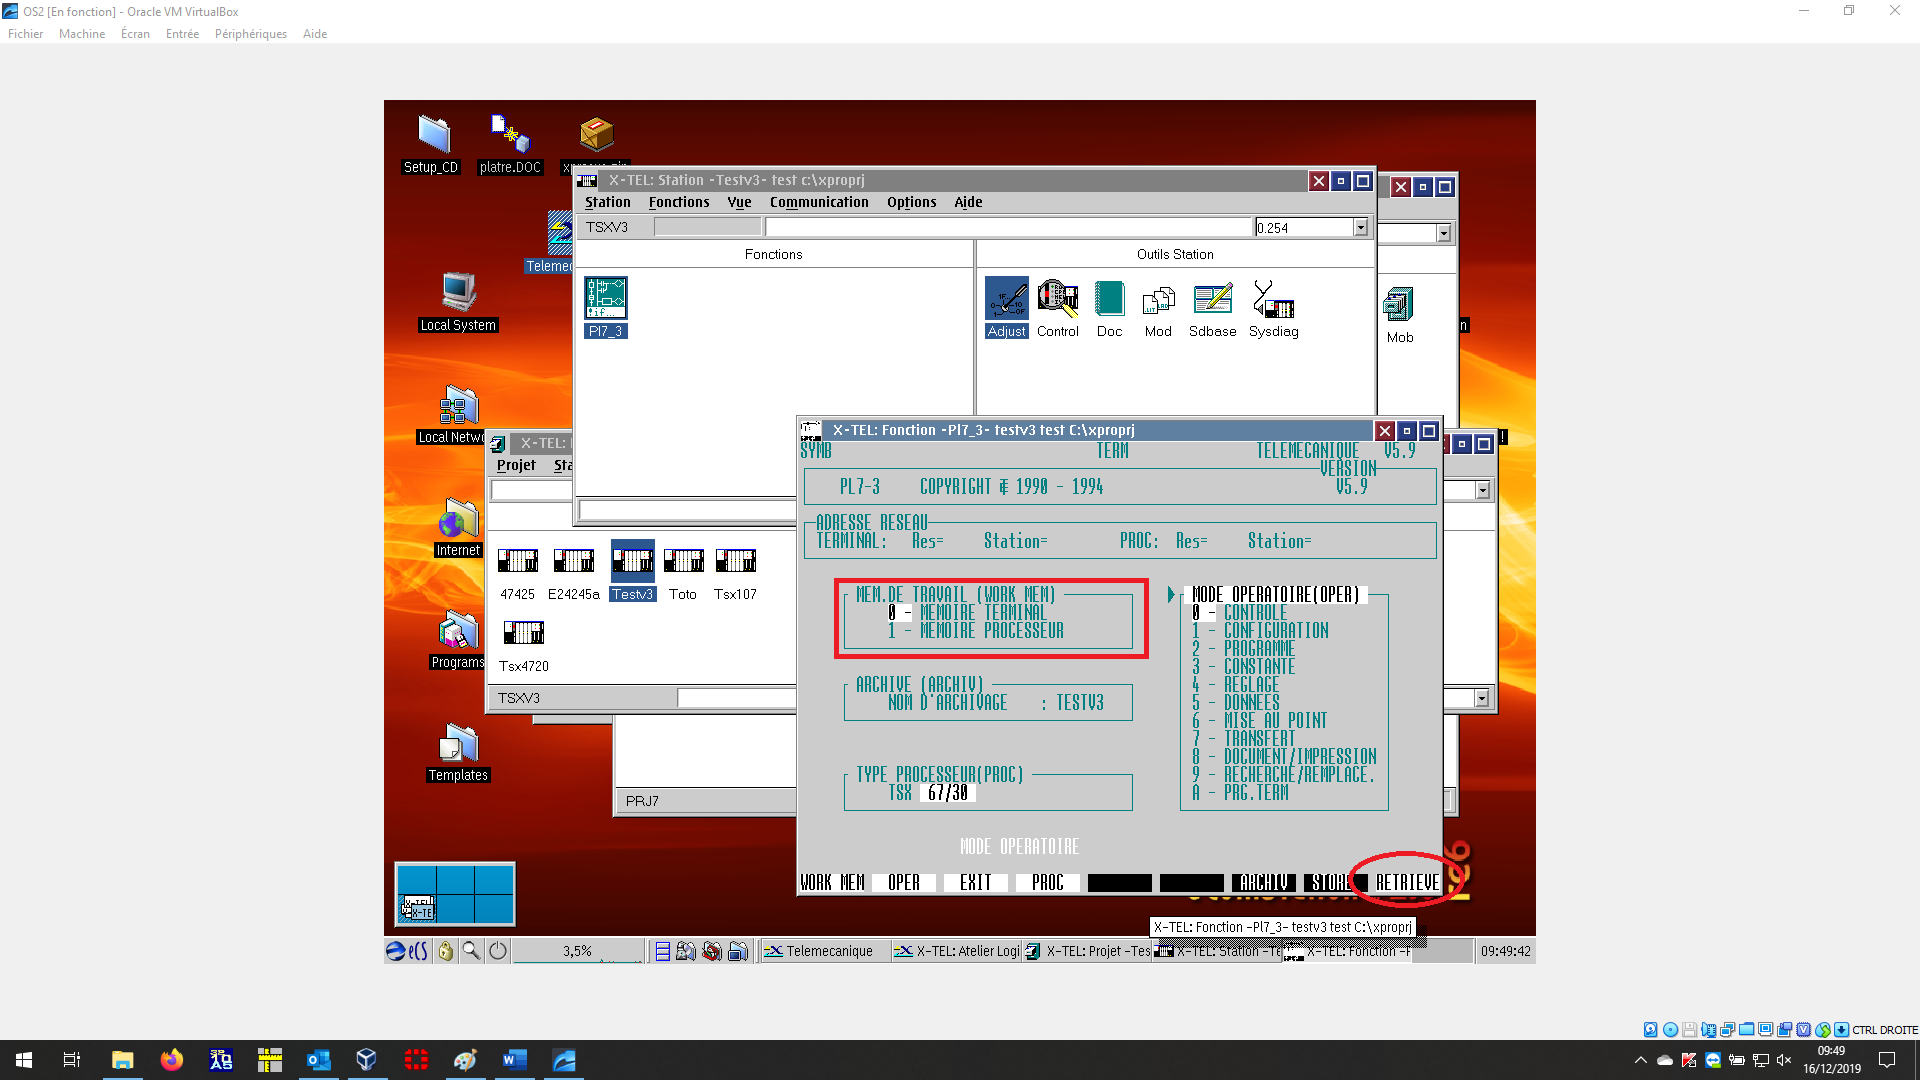The width and height of the screenshot is (1920, 1080).
Task: Open the Doc tool icon
Action: (x=1109, y=300)
